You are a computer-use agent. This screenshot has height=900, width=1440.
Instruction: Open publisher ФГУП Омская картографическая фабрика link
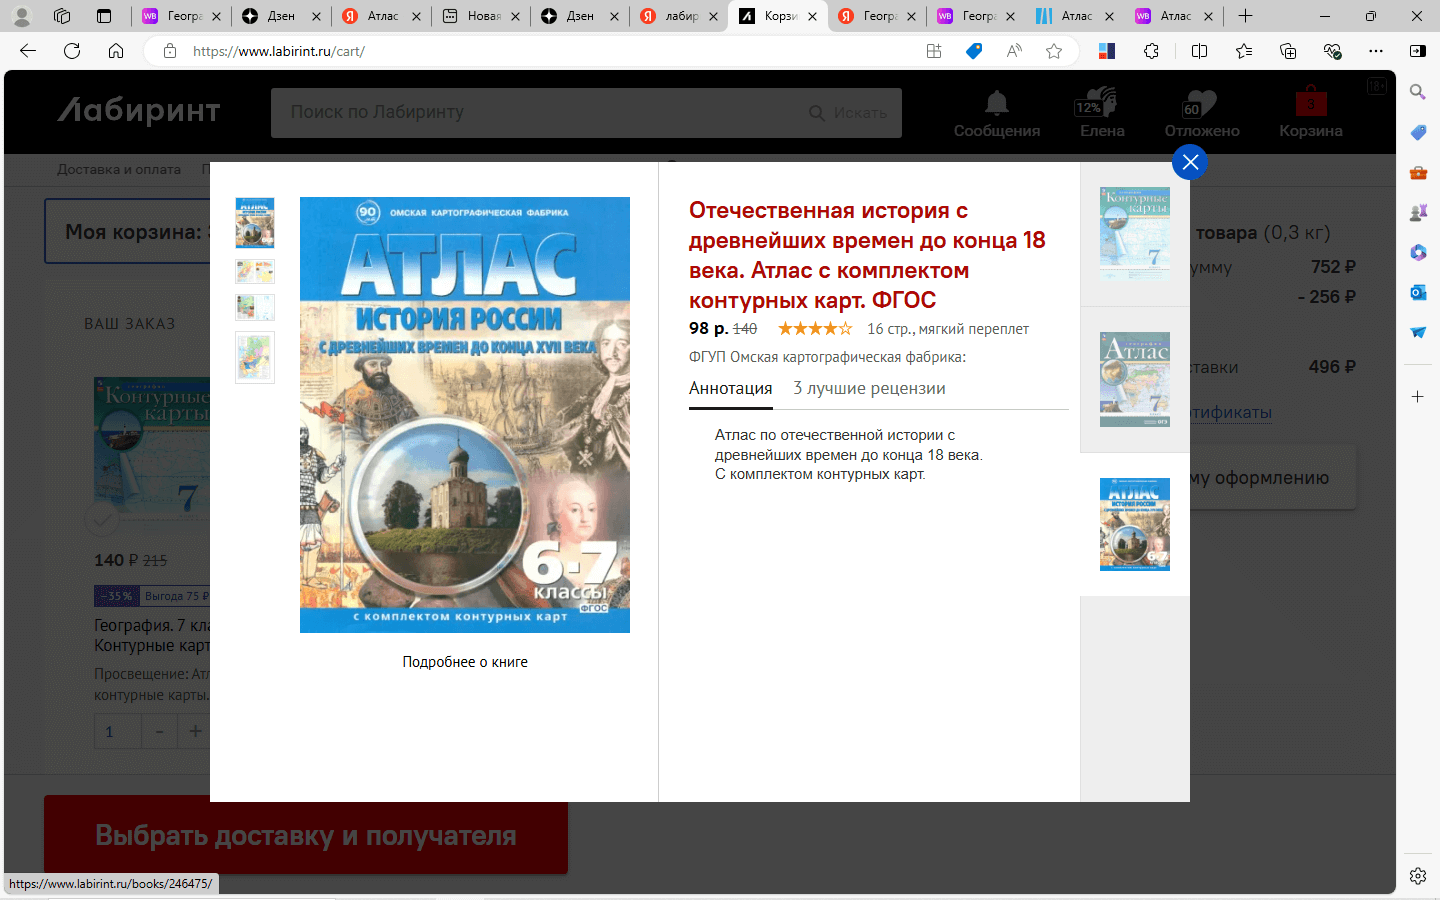click(827, 357)
